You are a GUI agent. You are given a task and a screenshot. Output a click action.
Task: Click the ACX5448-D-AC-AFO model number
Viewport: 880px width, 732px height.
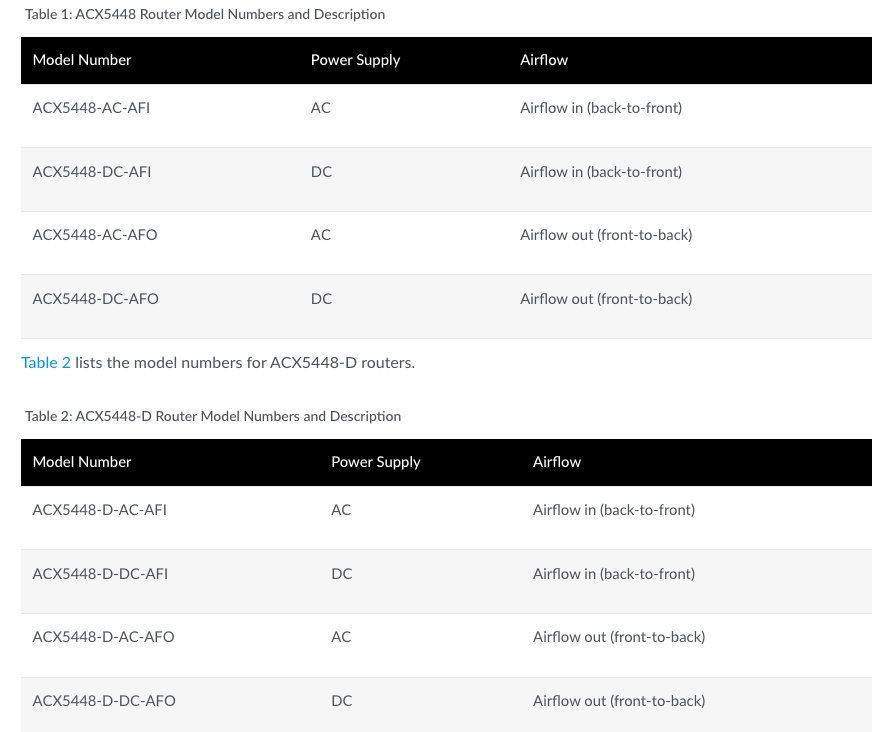[x=103, y=637]
